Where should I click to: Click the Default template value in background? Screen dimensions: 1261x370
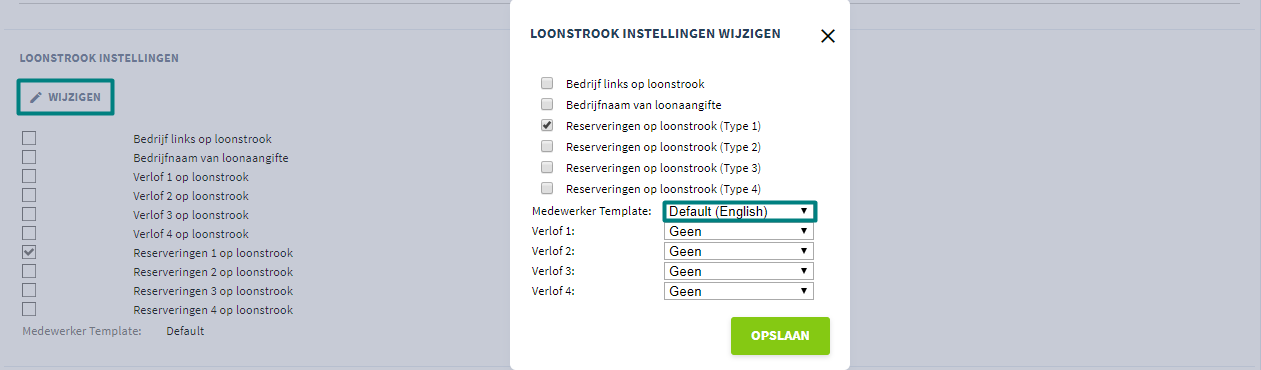click(x=185, y=331)
